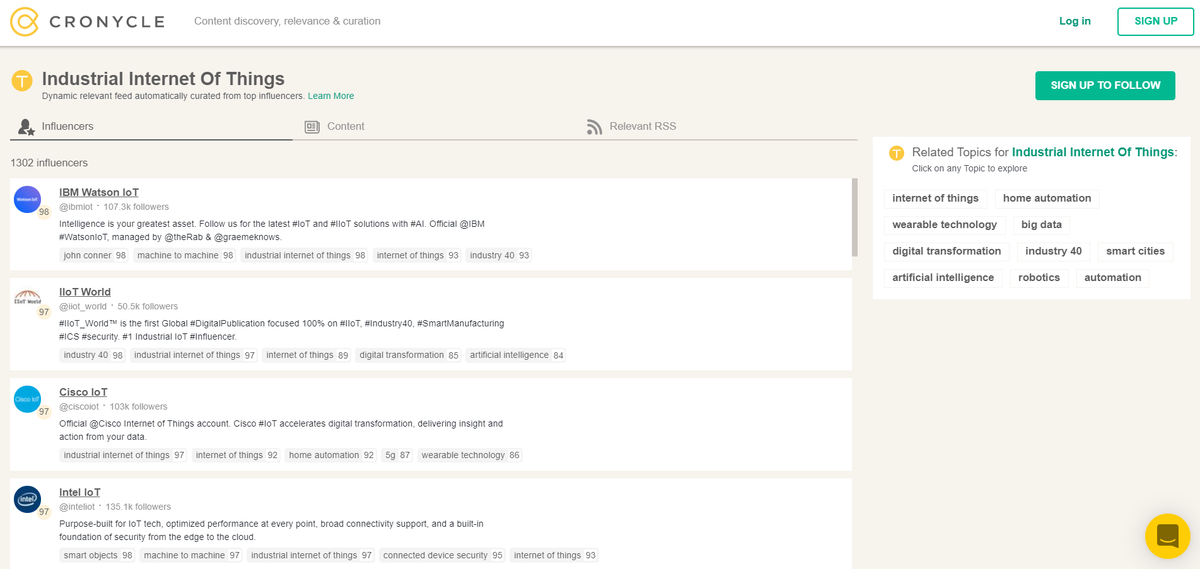Click IIoT World's industry 40 tag
Viewport: 1200px width, 569px height.
(x=93, y=356)
